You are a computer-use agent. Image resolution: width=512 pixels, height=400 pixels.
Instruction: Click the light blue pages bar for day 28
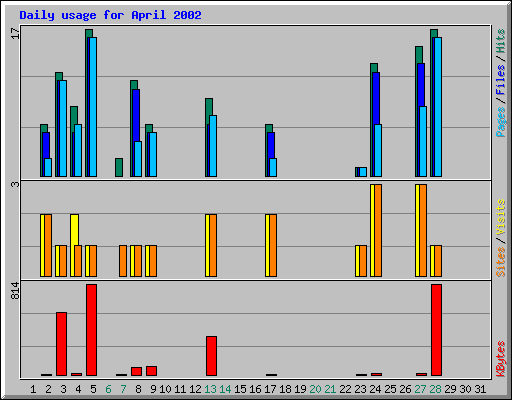click(438, 107)
